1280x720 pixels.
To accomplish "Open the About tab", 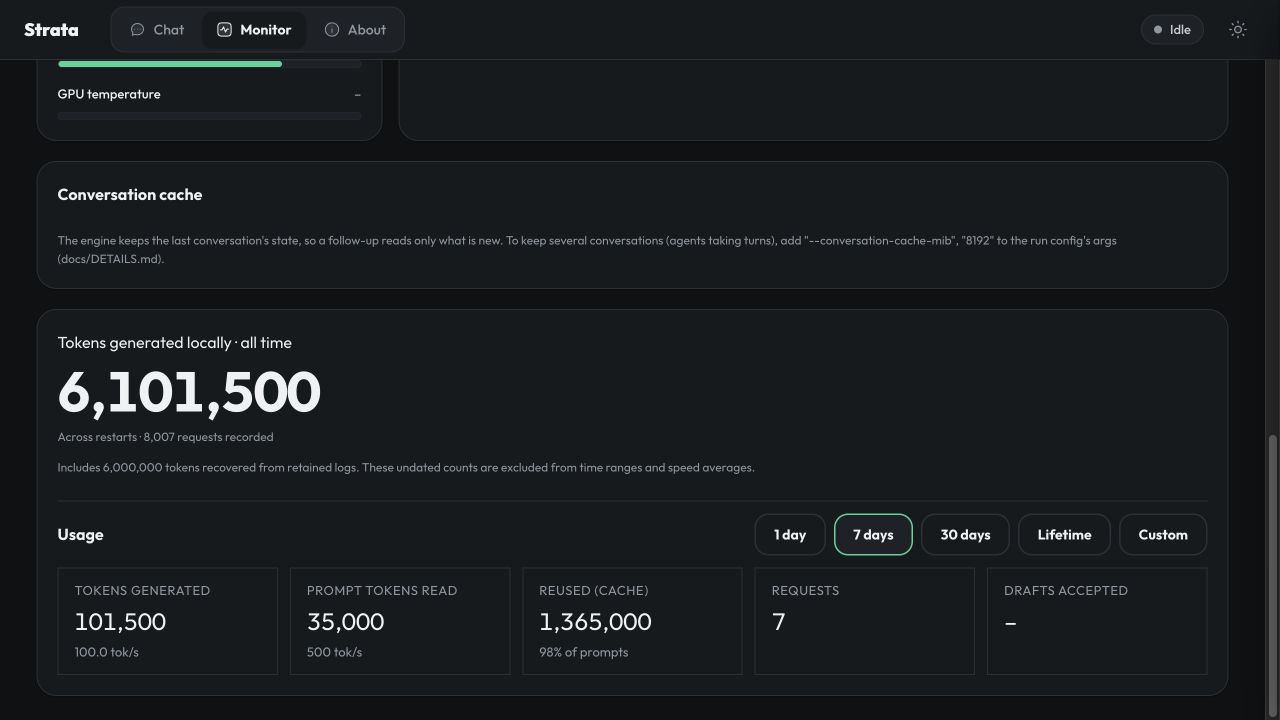I will (x=355, y=30).
